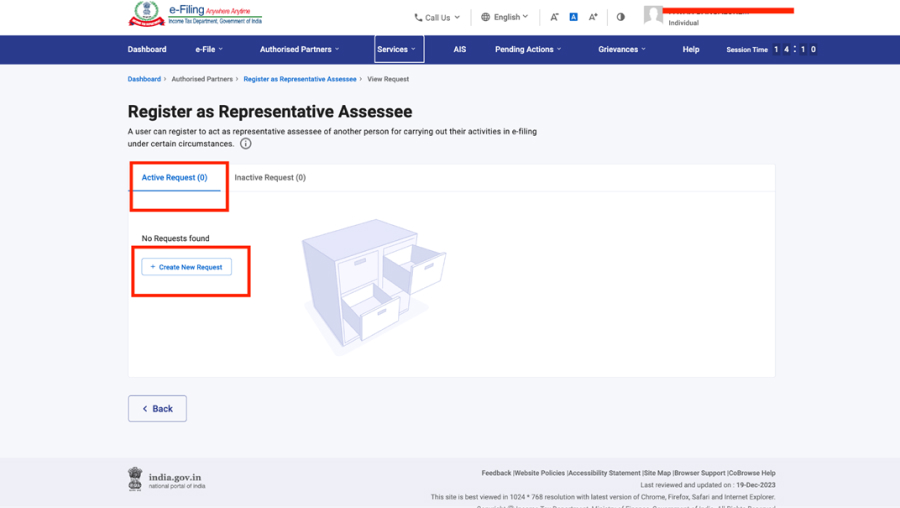Open Website Policies footer link
Image resolution: width=900 pixels, height=508 pixels.
(x=539, y=473)
